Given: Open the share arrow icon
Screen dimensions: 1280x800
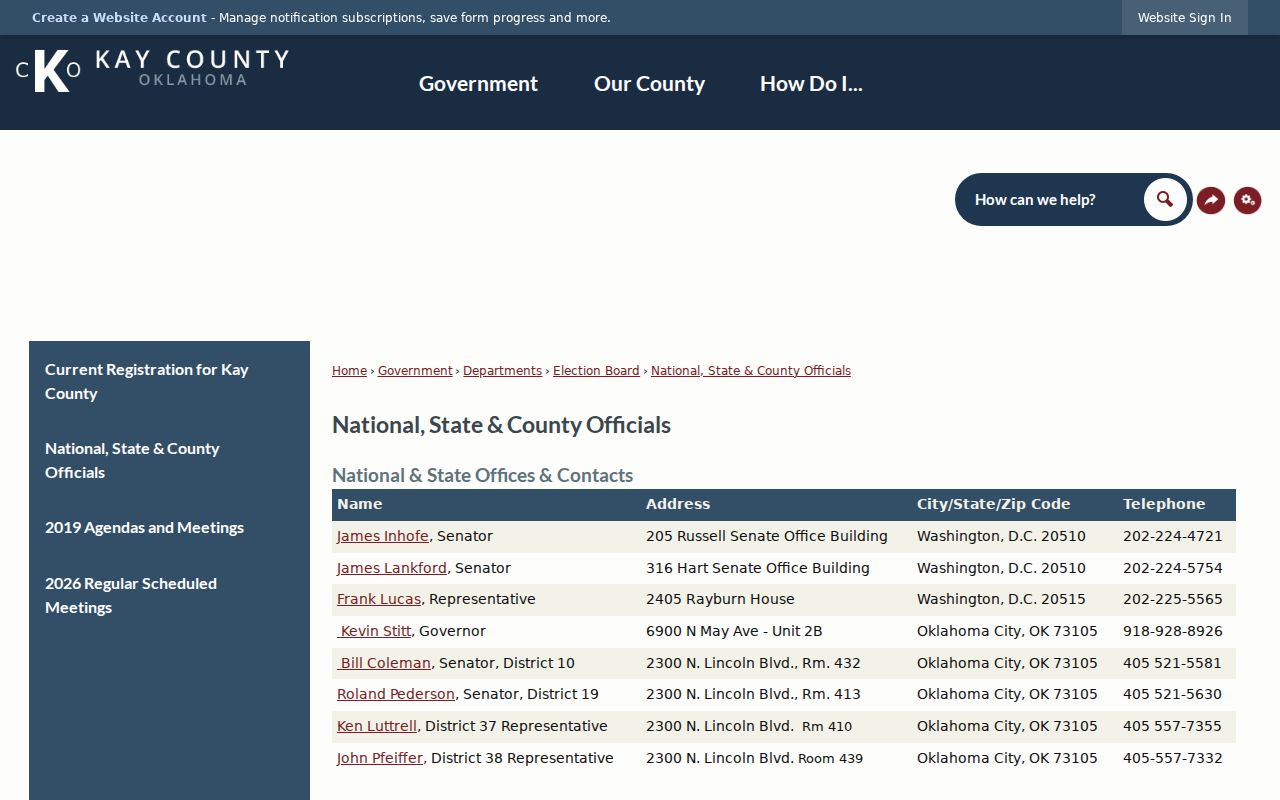Looking at the screenshot, I should pos(1211,200).
